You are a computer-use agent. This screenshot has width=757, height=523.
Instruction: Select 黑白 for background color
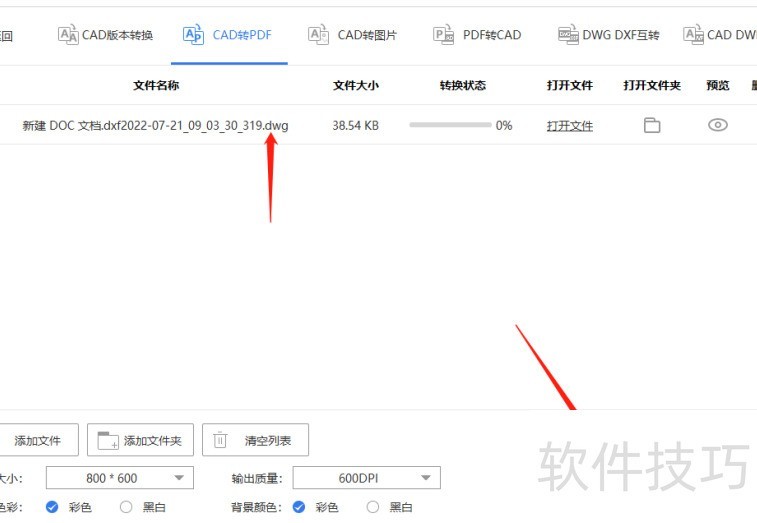click(x=373, y=507)
